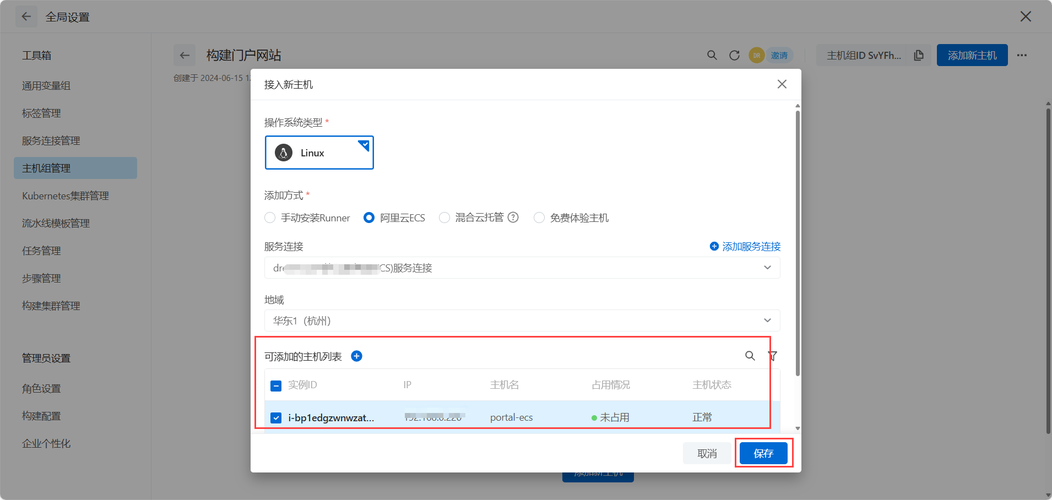Close the 接入新主机 dialog
The height and width of the screenshot is (500, 1052).
[782, 84]
